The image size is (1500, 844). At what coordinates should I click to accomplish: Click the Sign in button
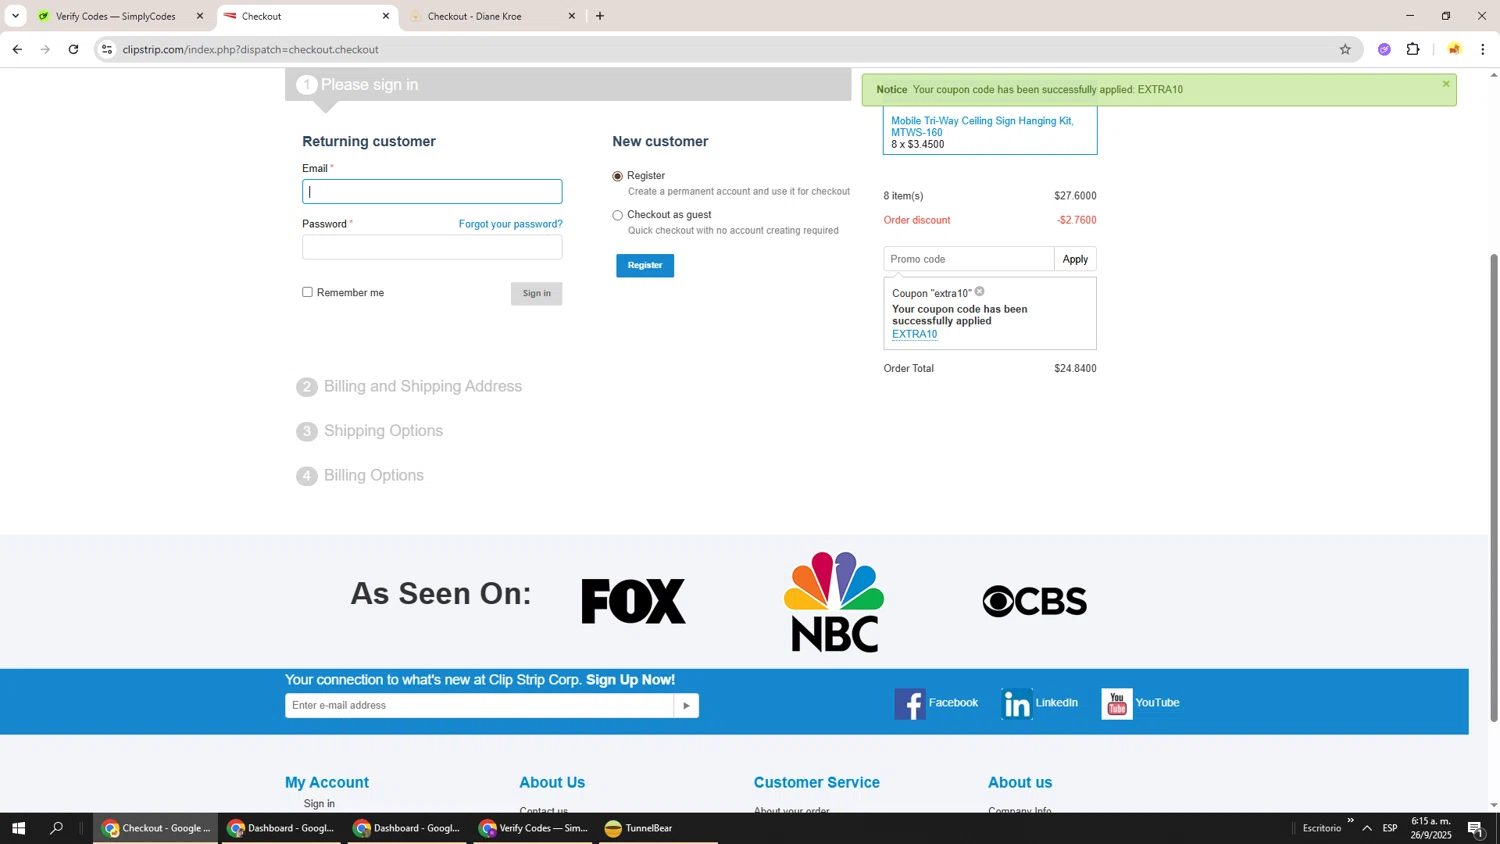coord(536,293)
